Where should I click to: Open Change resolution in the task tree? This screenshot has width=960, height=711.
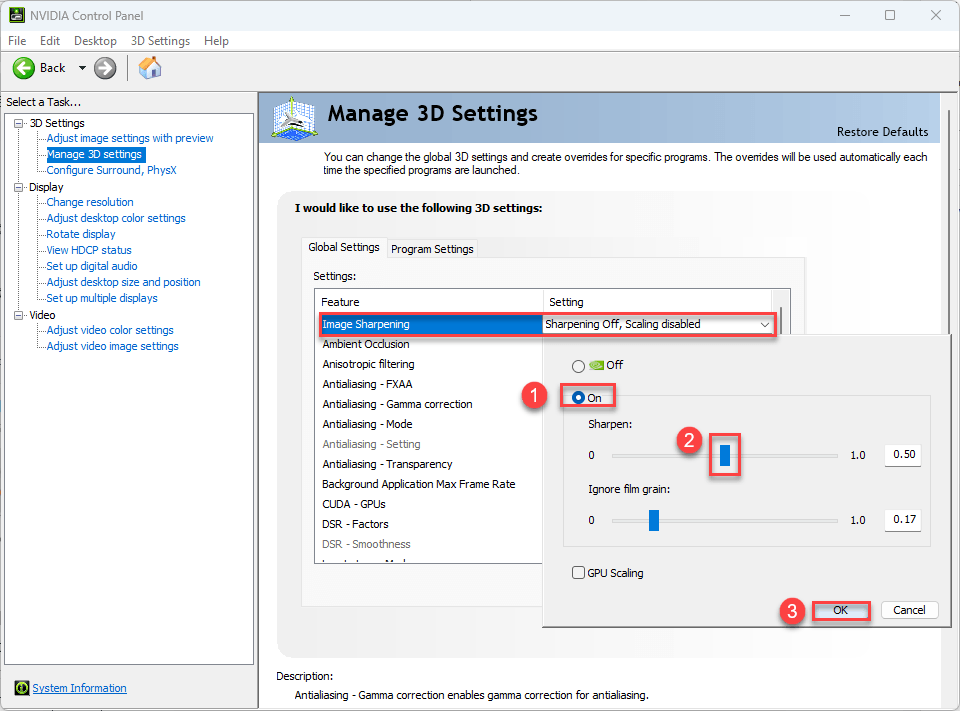(x=90, y=202)
